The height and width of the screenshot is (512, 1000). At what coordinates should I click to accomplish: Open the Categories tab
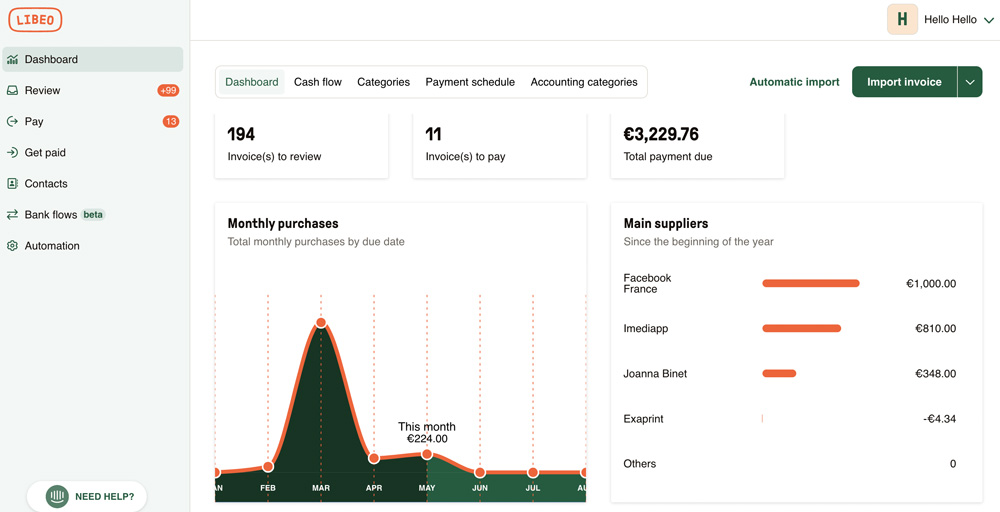pyautogui.click(x=383, y=82)
